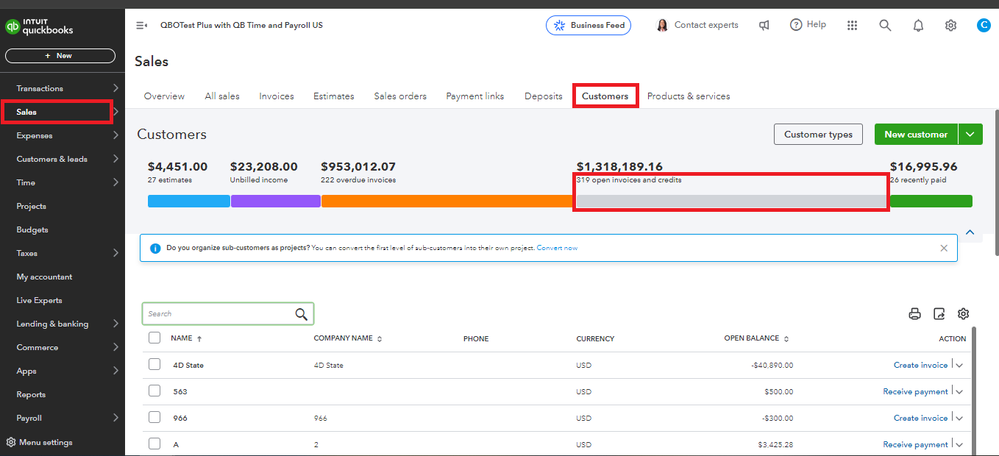
Task: Check the 4D State customer checkbox
Action: click(154, 365)
